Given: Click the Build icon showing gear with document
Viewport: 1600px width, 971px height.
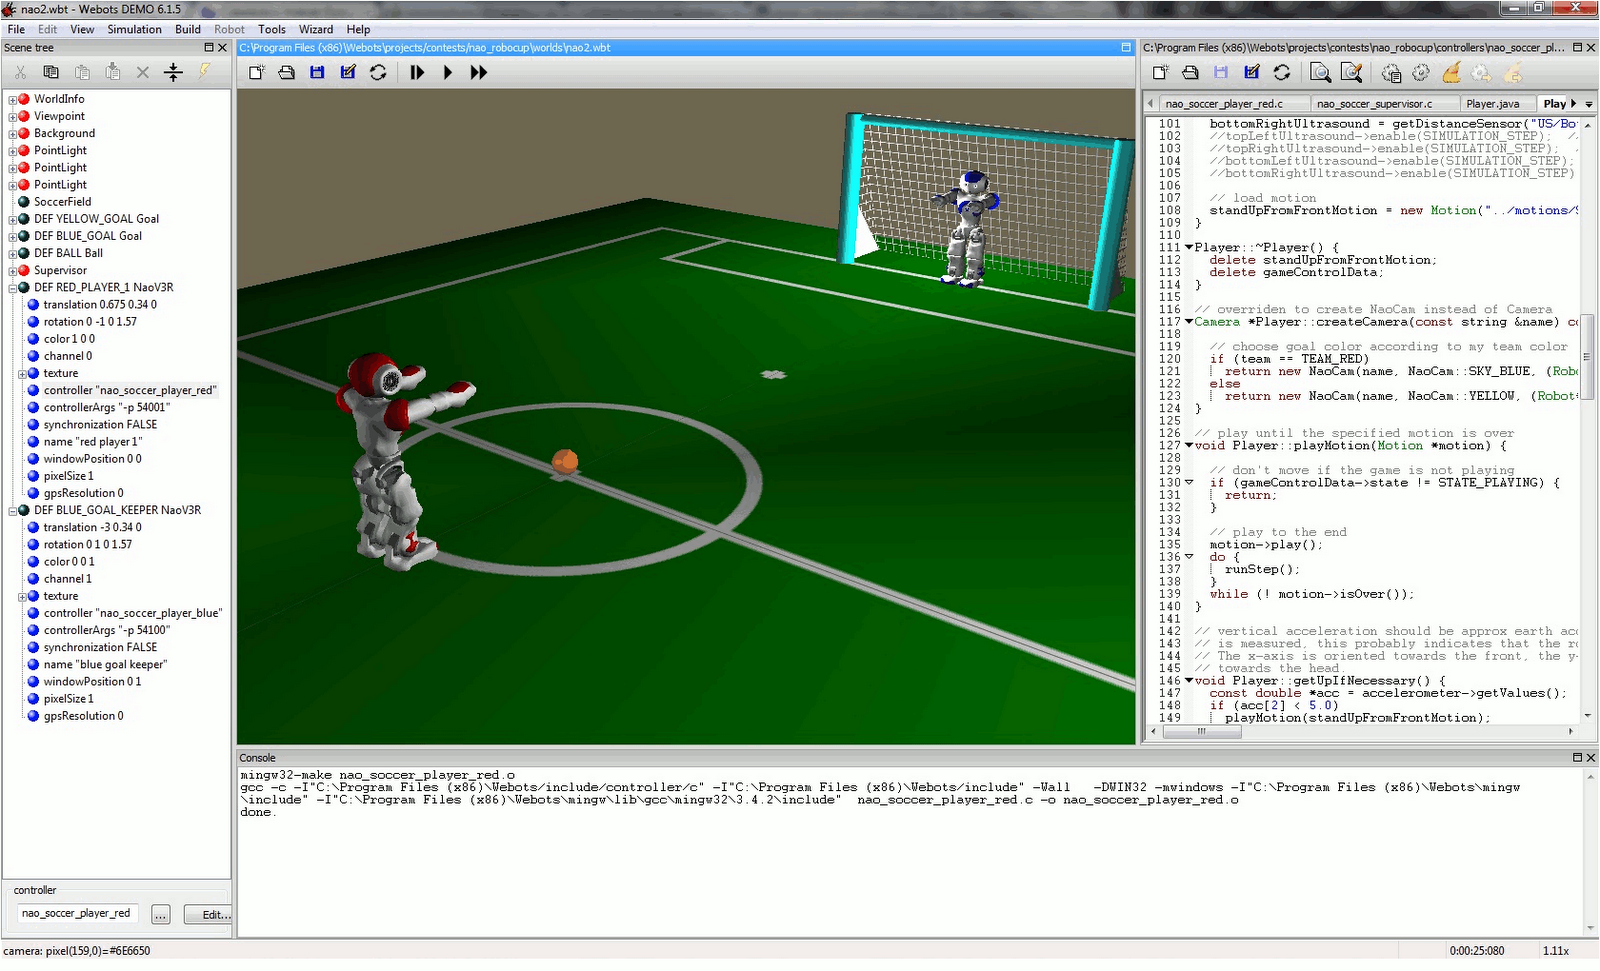Looking at the screenshot, I should [1391, 72].
